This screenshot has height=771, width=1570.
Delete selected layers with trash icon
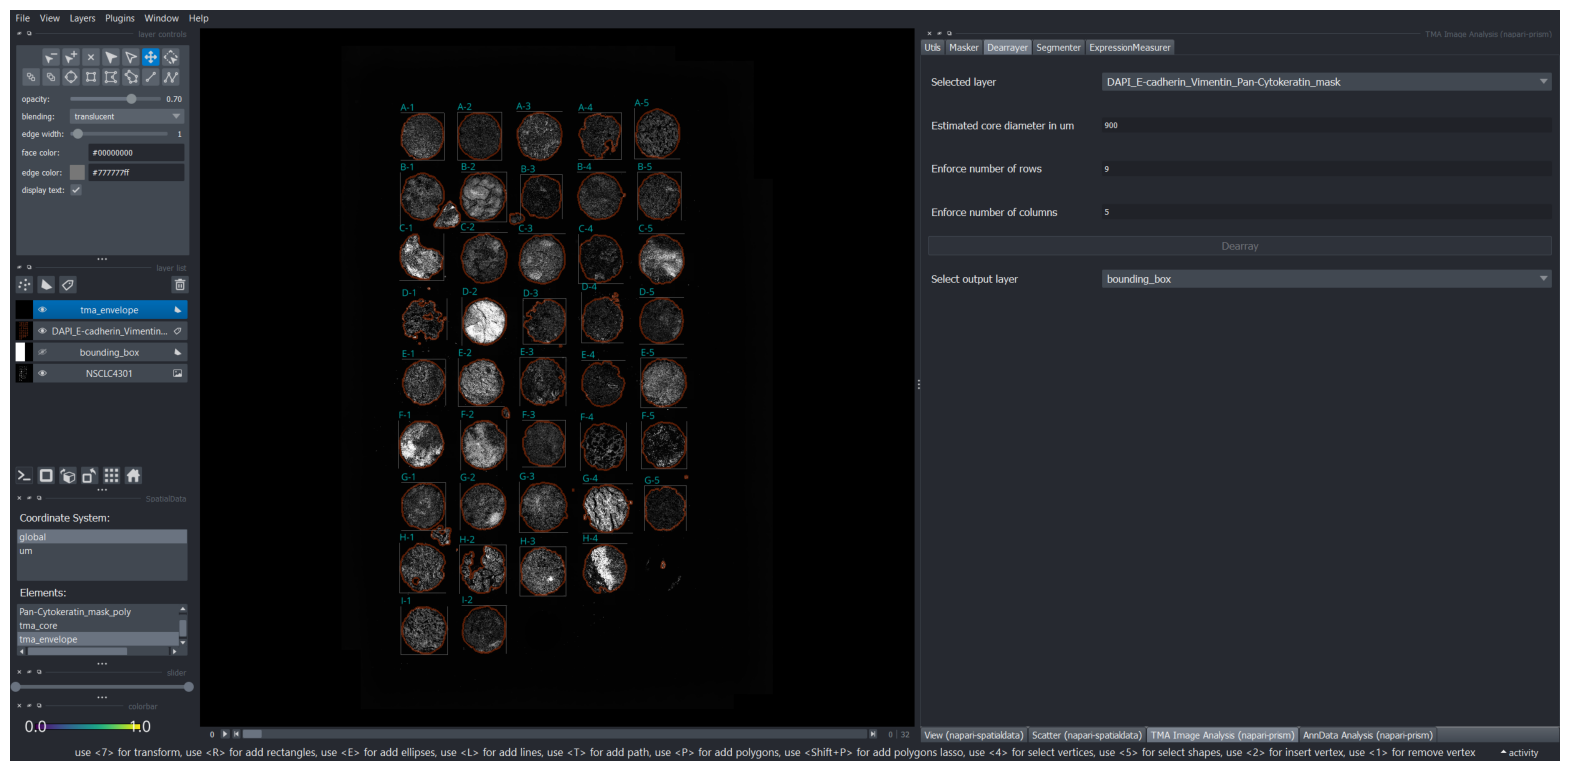(180, 285)
